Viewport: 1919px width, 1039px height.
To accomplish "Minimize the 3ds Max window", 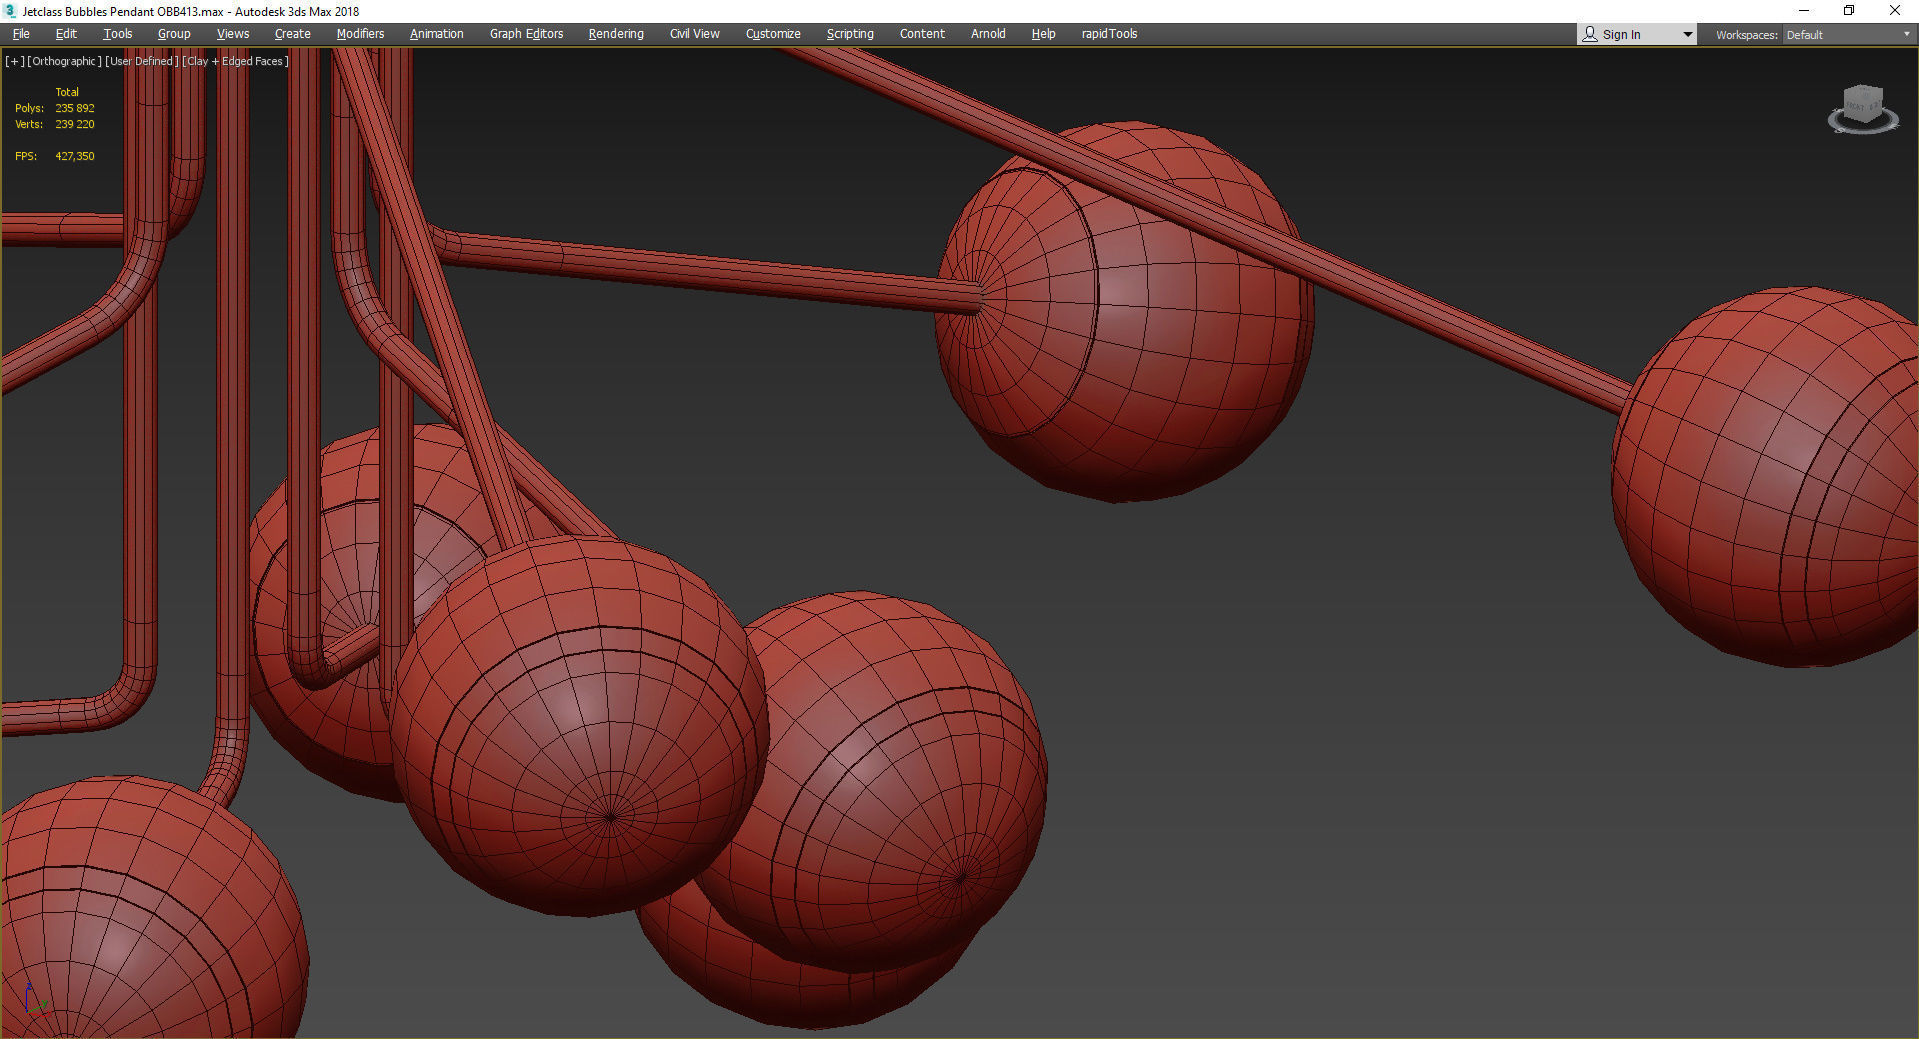I will (x=1804, y=11).
